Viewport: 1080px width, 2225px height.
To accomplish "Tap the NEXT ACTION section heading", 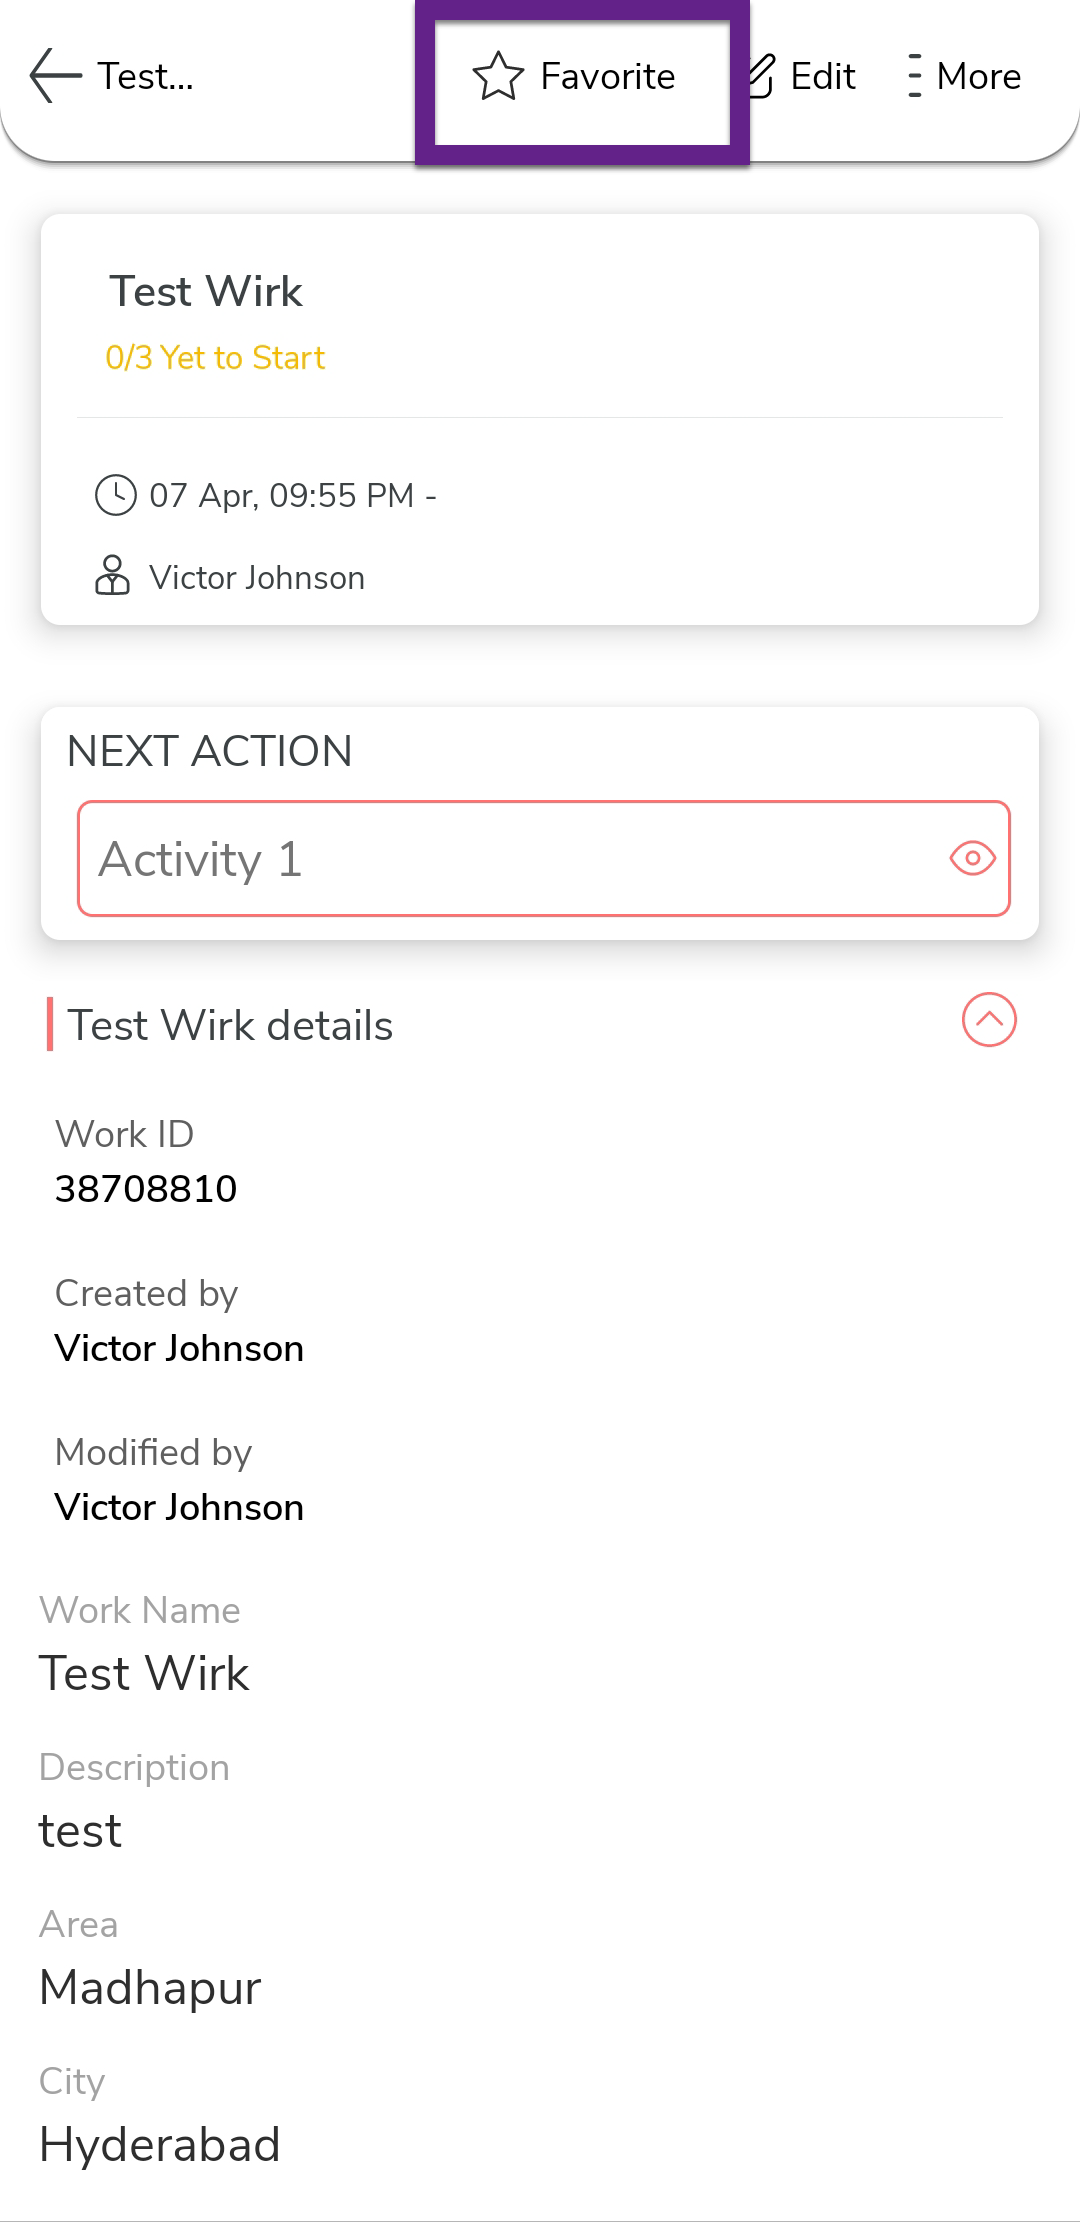I will coord(210,752).
